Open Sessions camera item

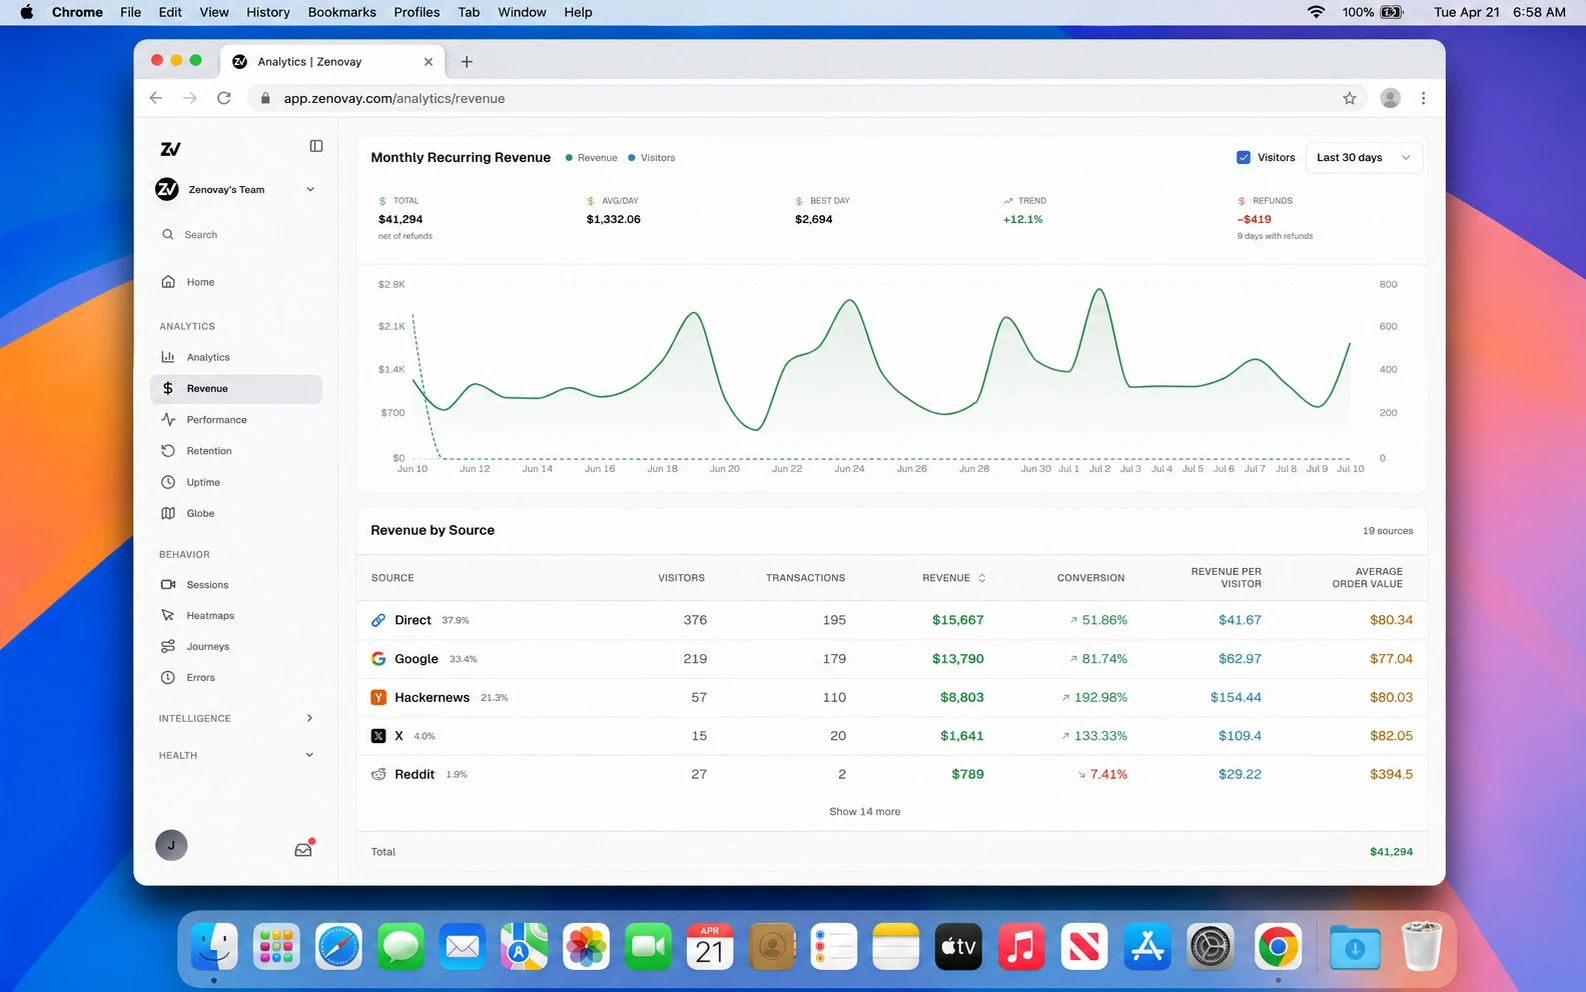236,584
